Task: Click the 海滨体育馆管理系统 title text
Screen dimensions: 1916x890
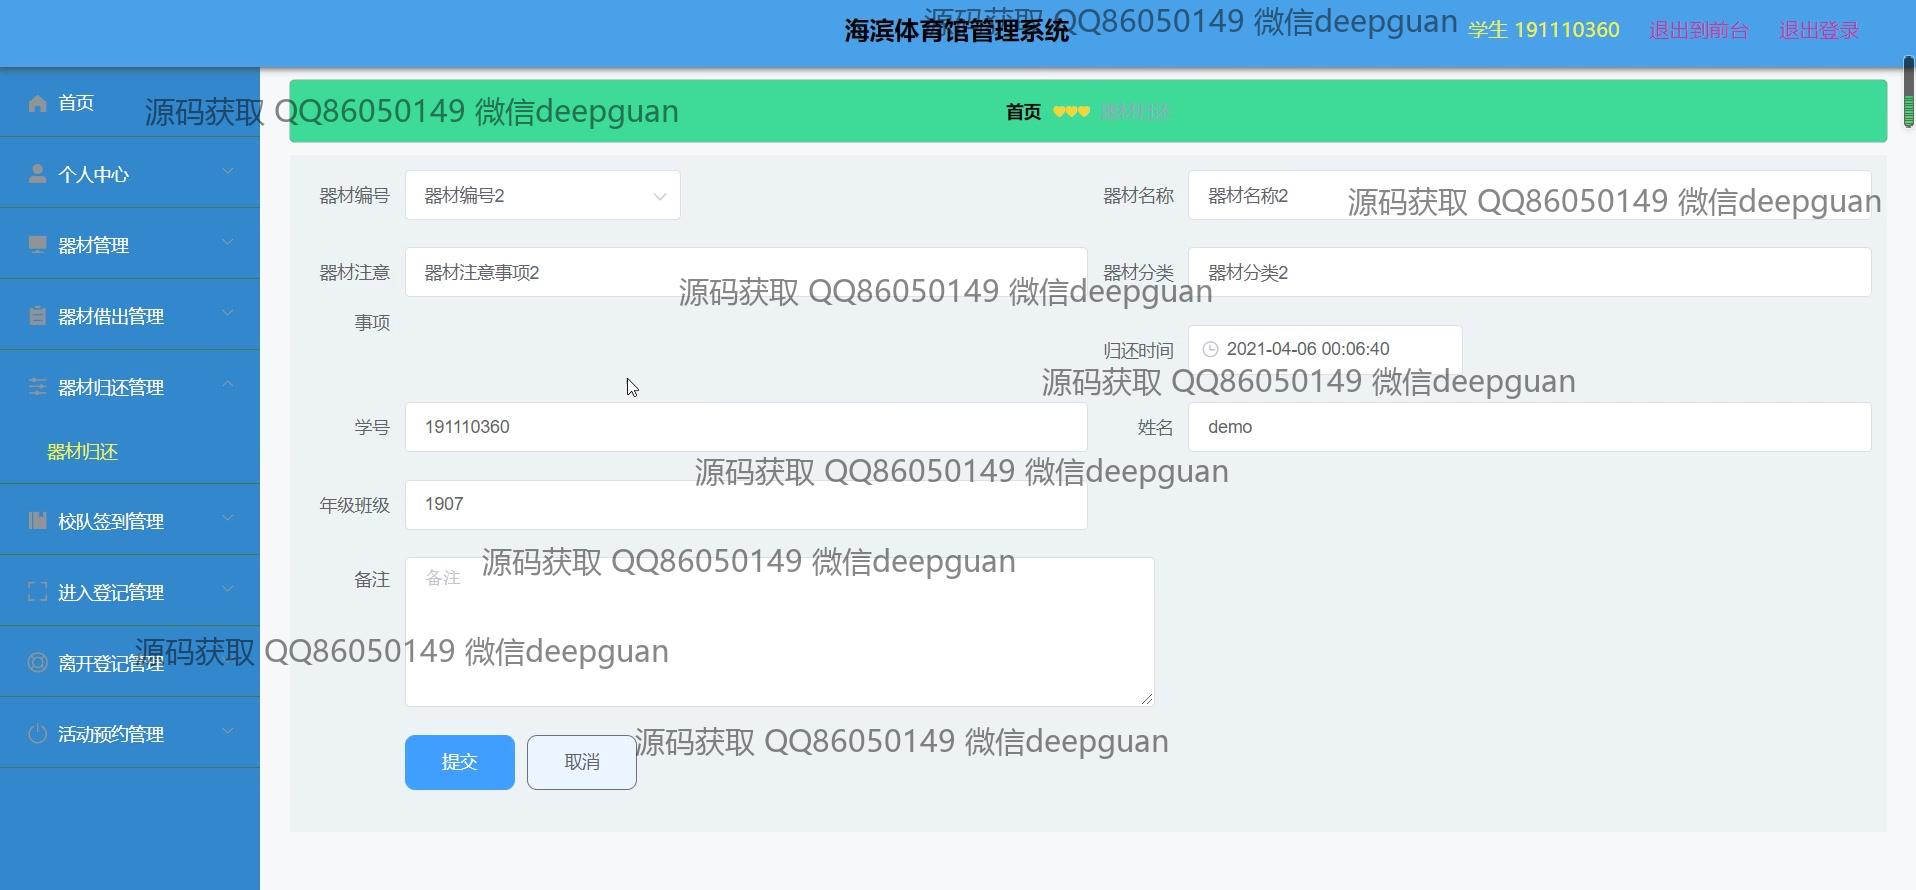Action: [x=957, y=31]
